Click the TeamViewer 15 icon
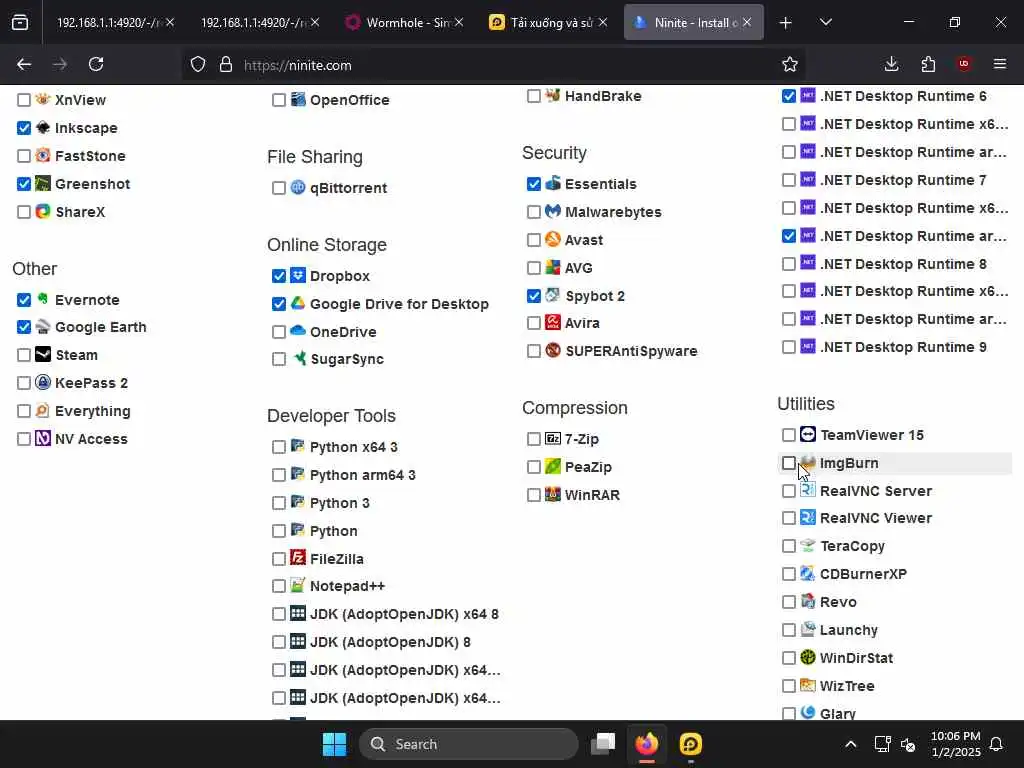 808,434
